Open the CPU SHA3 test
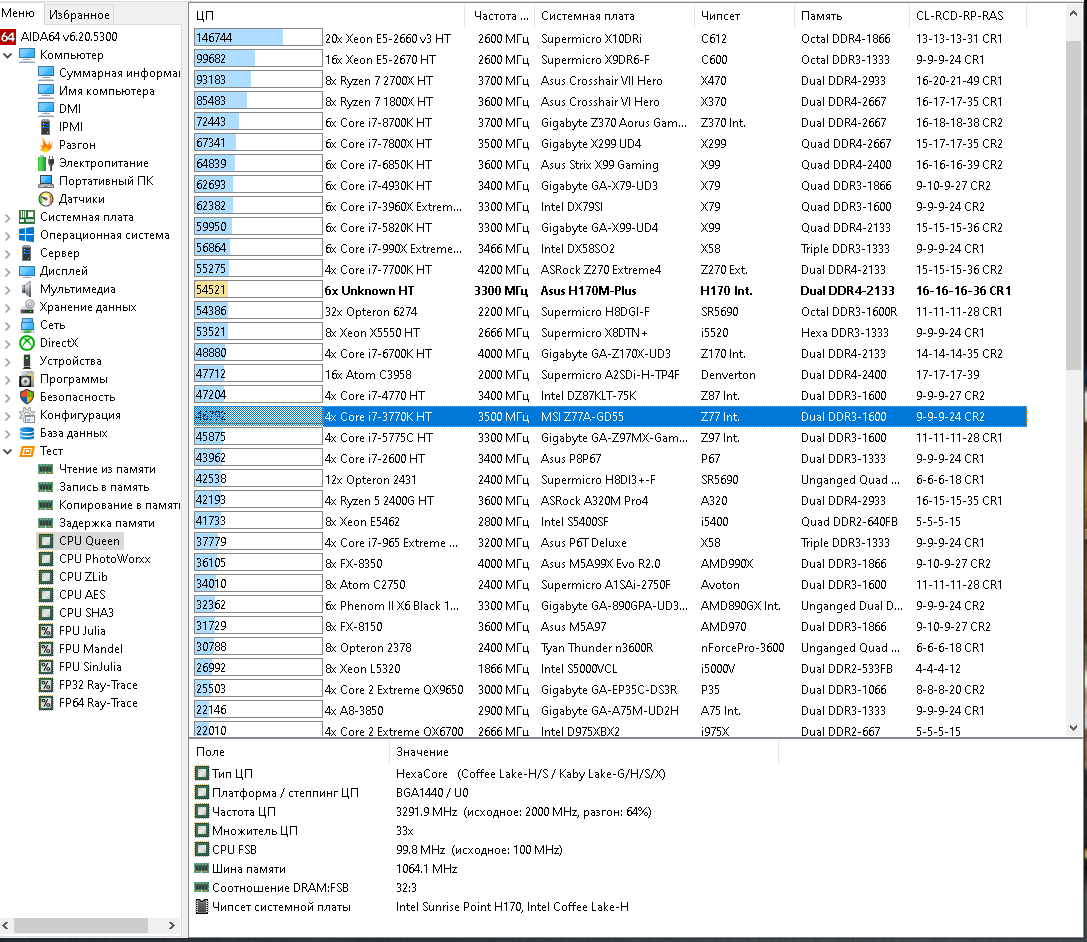 [x=86, y=613]
